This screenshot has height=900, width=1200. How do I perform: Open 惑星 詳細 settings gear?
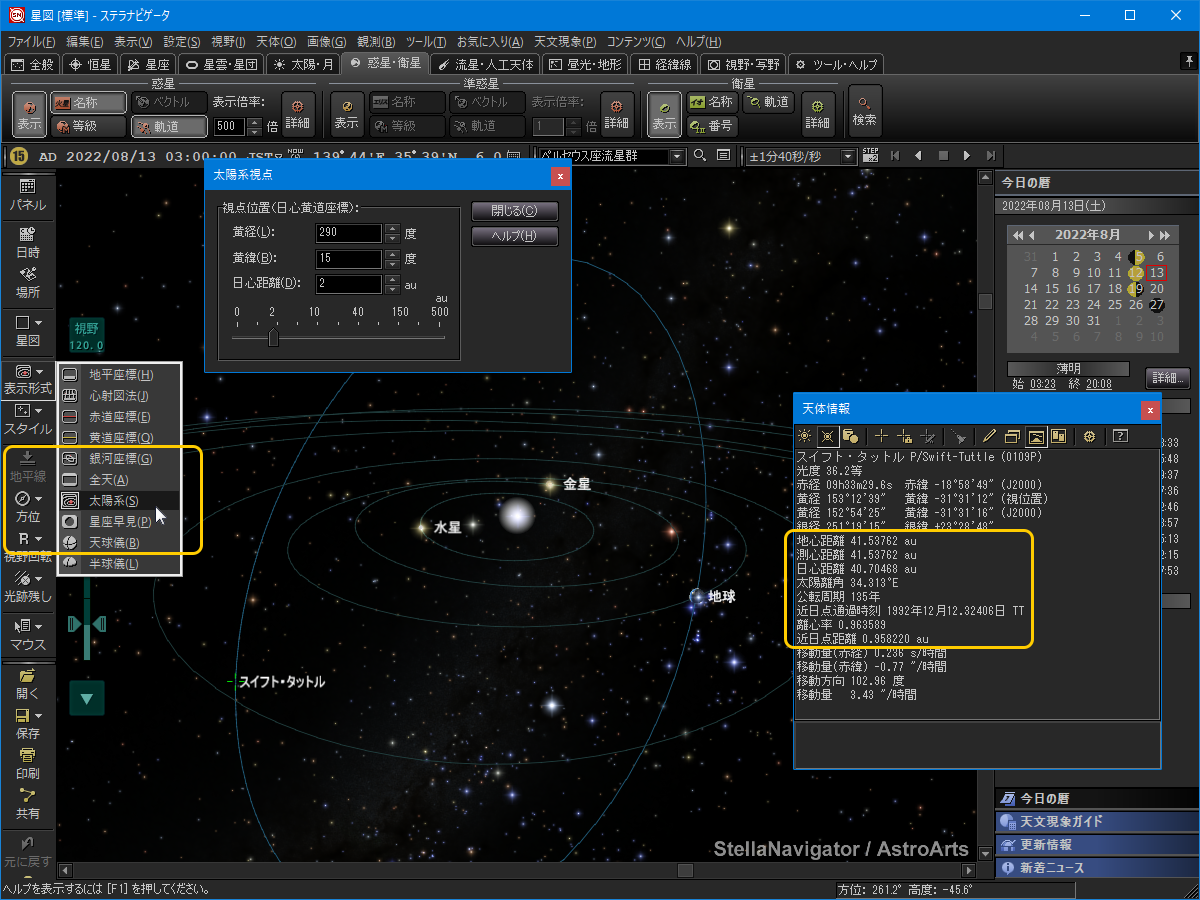click(x=298, y=114)
